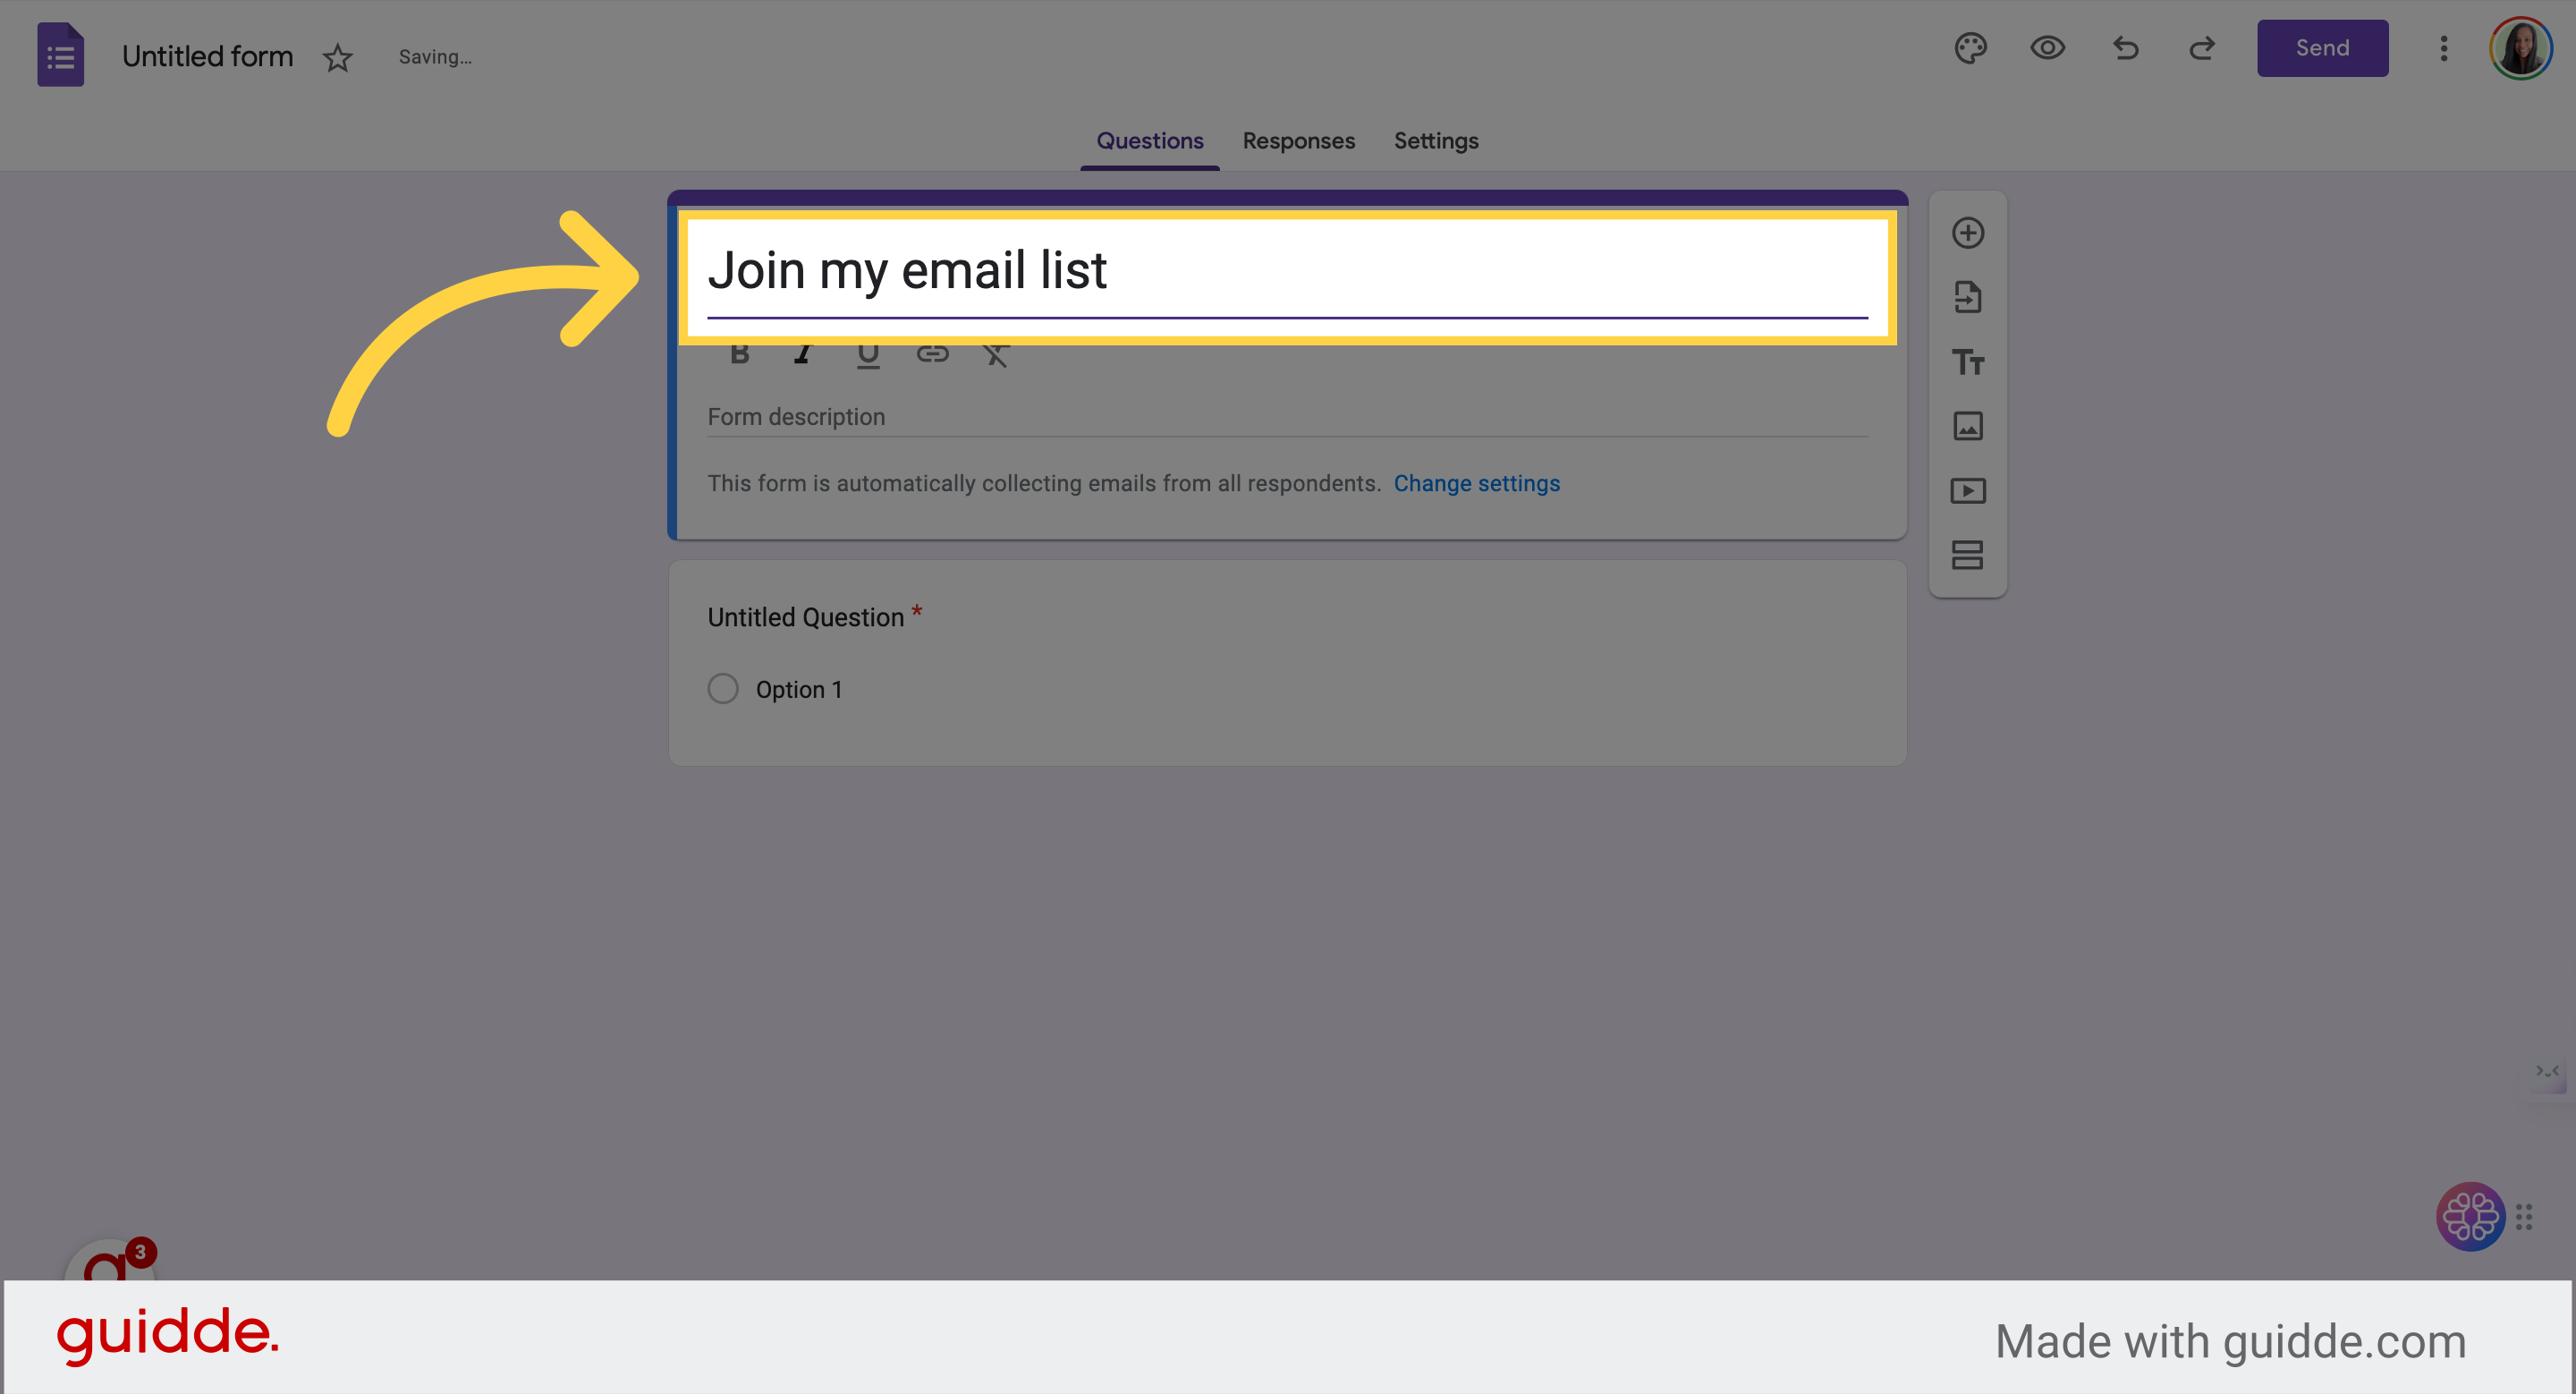
Task: Redo the last change
Action: coord(2202,48)
